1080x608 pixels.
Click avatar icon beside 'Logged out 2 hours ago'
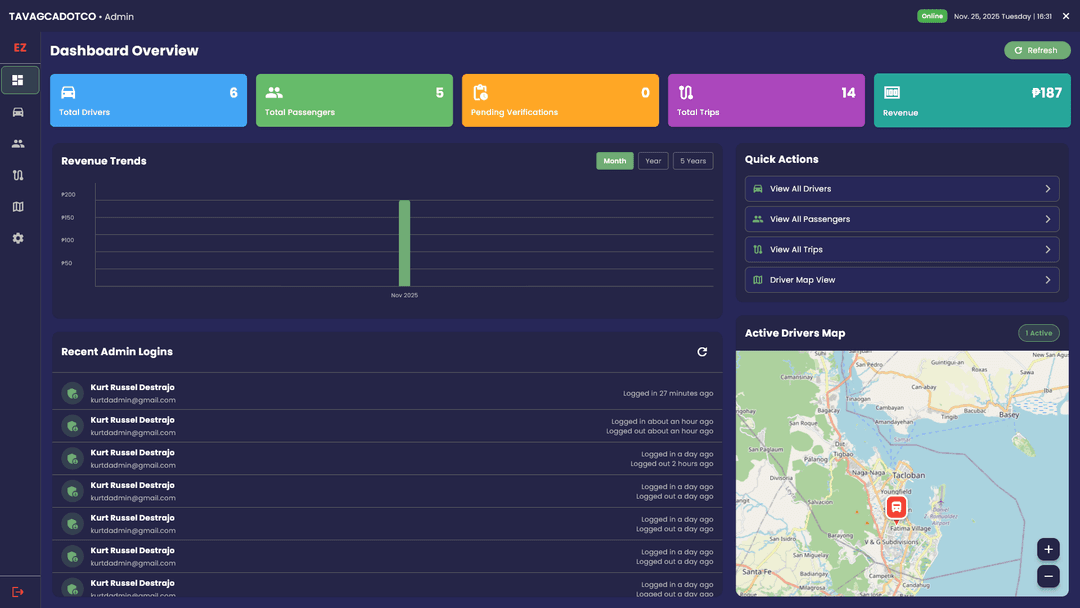pyautogui.click(x=72, y=459)
